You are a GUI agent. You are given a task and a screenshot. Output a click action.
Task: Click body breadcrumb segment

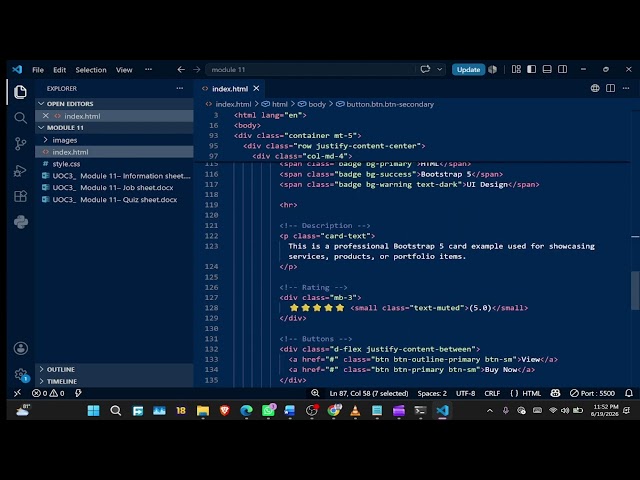[312, 104]
